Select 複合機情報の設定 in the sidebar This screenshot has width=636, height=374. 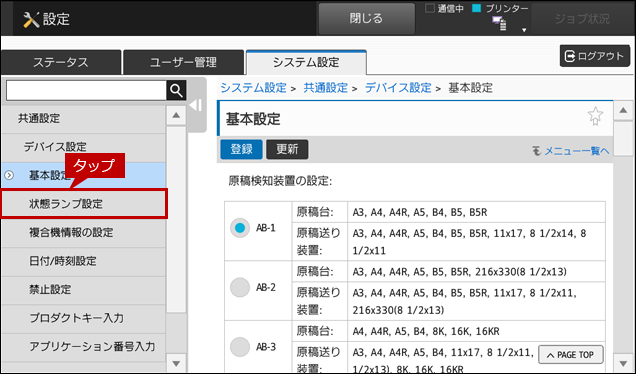click(84, 232)
